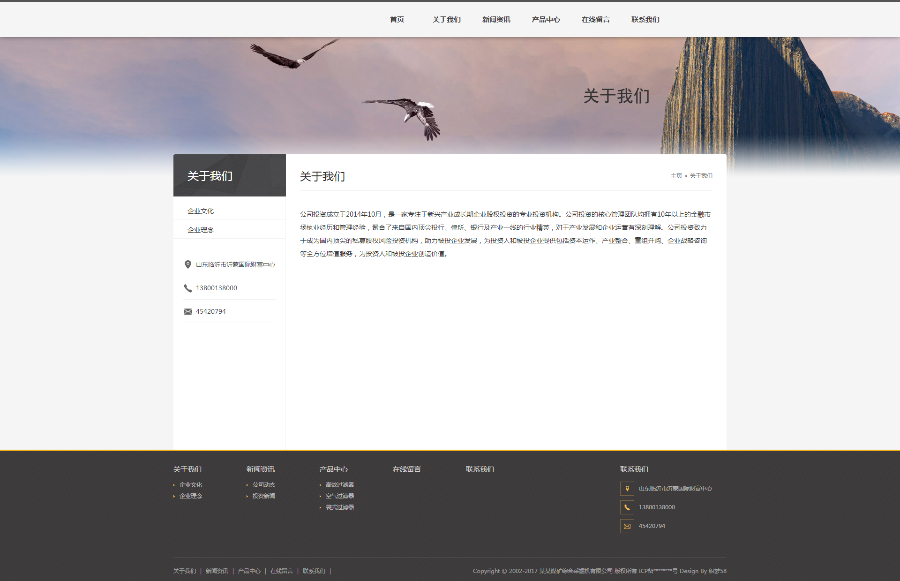The width and height of the screenshot is (900, 581).
Task: Open 产品中心 in the top navigation
Action: (546, 20)
